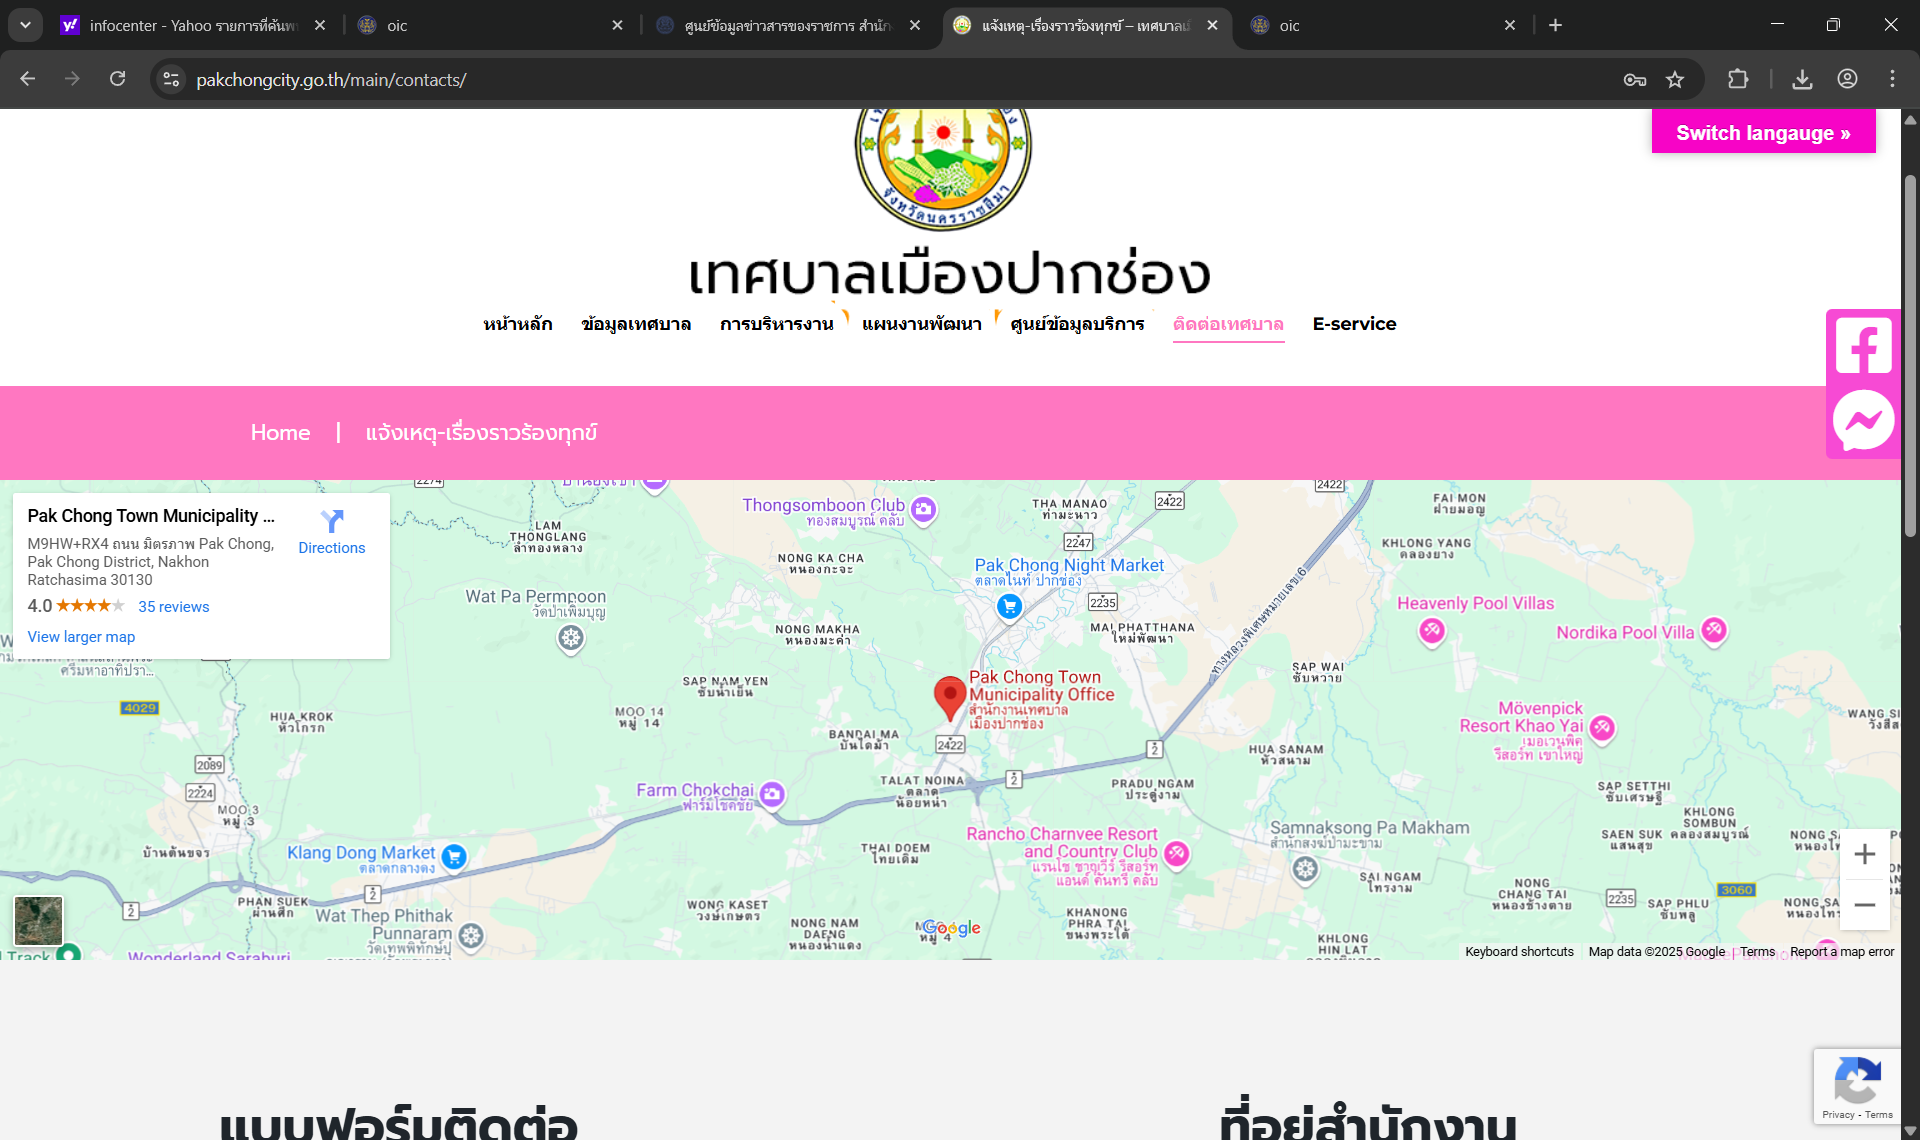The height and width of the screenshot is (1140, 1920).
Task: Click the Samnaksong Pa Makham temple marker
Action: (1305, 869)
